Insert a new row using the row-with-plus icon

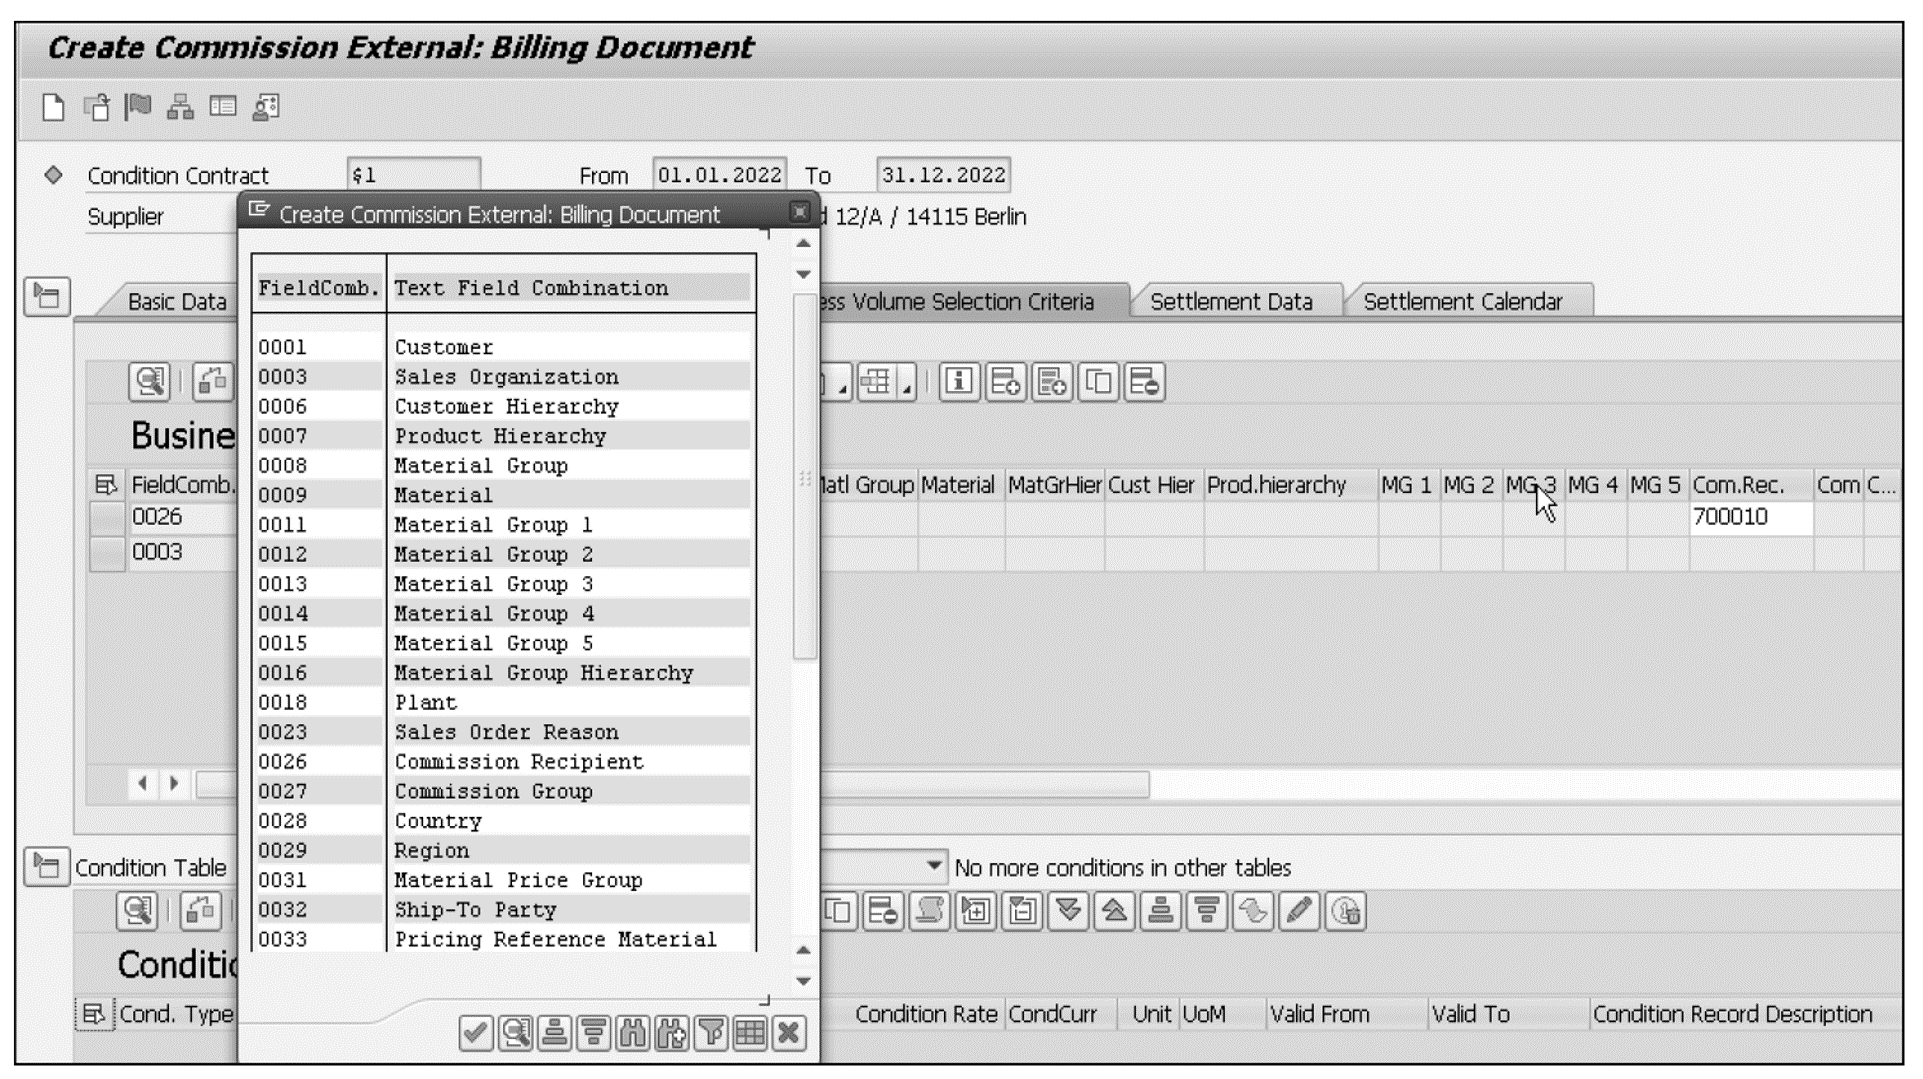(1007, 383)
